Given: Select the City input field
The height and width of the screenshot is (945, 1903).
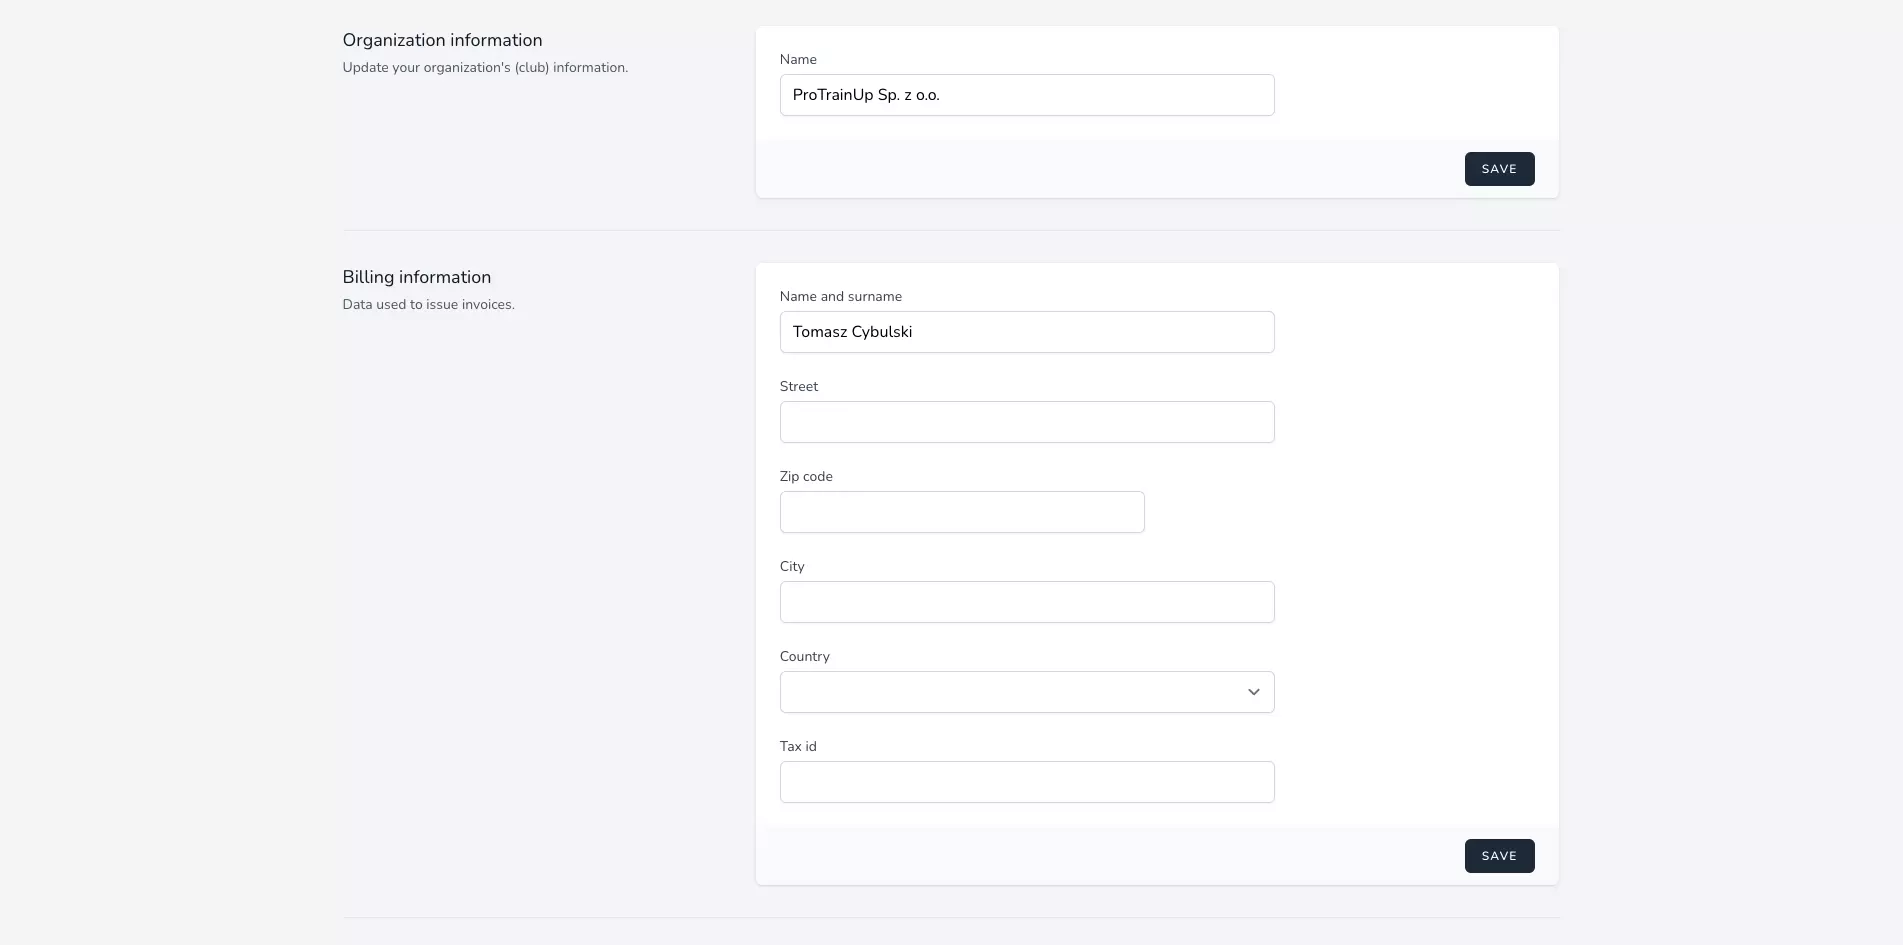Looking at the screenshot, I should click(x=1026, y=602).
